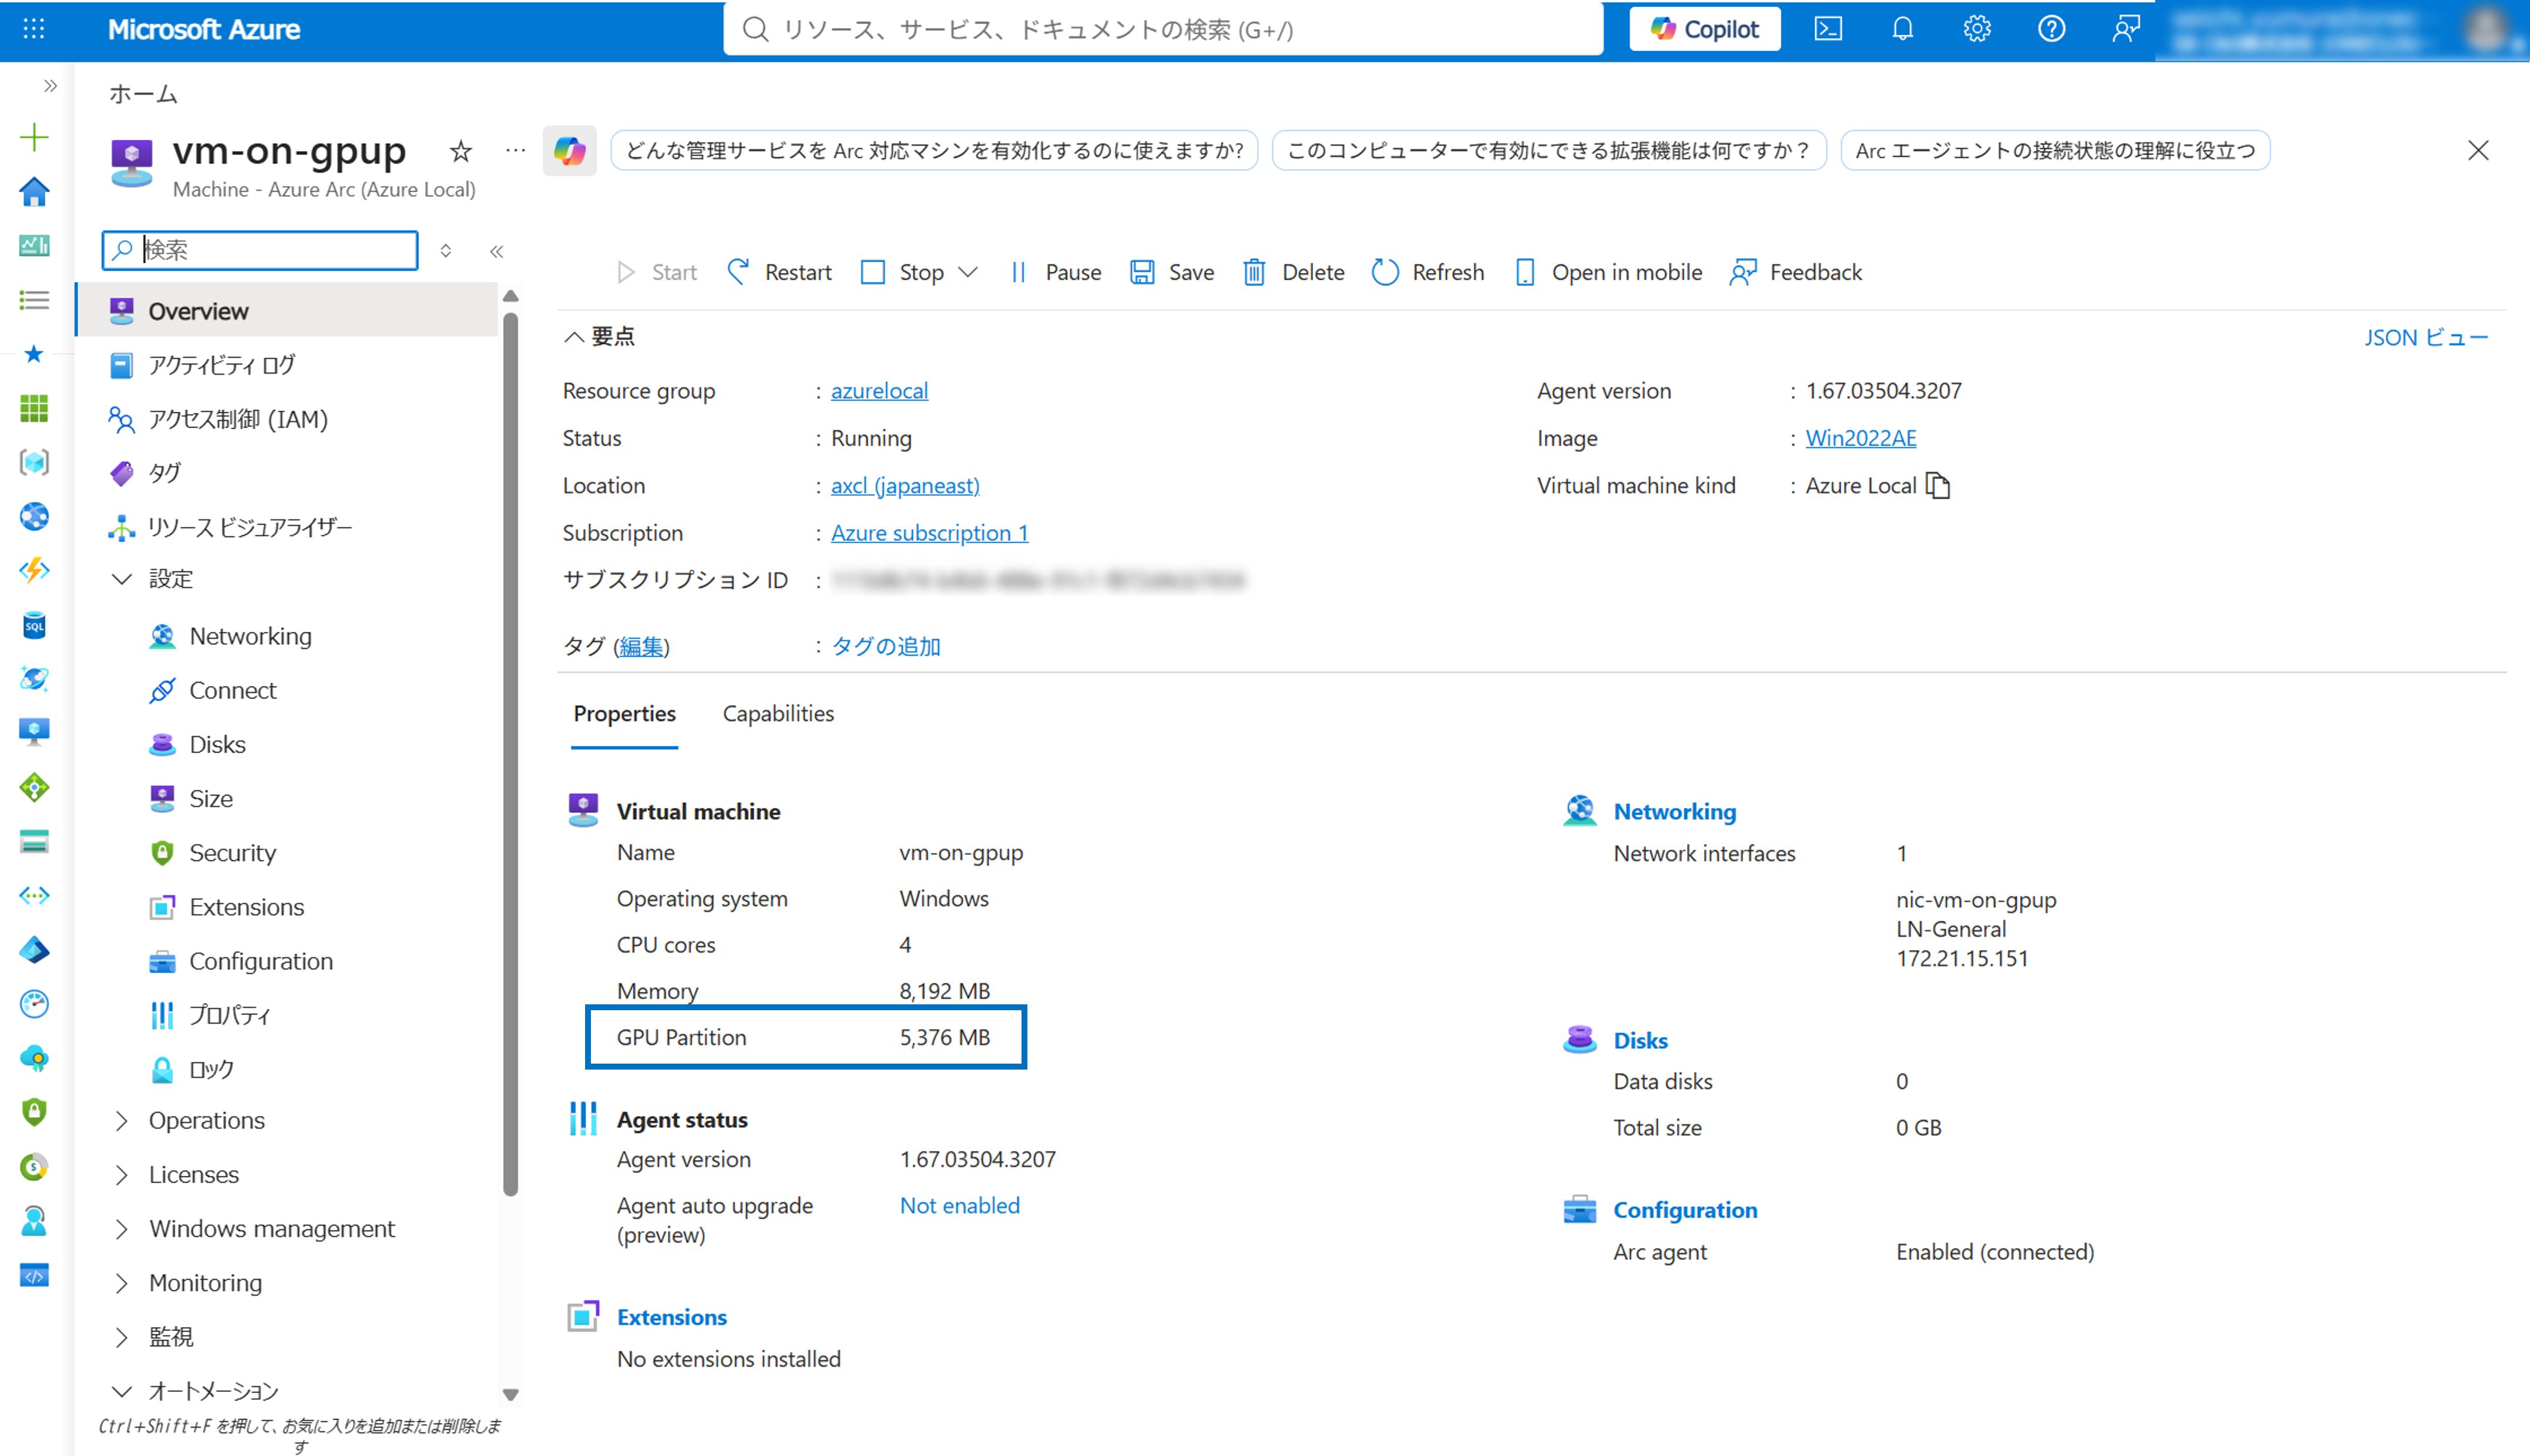Image resolution: width=2530 pixels, height=1456 pixels.
Task: Switch to the Capabilities tab
Action: [x=778, y=713]
